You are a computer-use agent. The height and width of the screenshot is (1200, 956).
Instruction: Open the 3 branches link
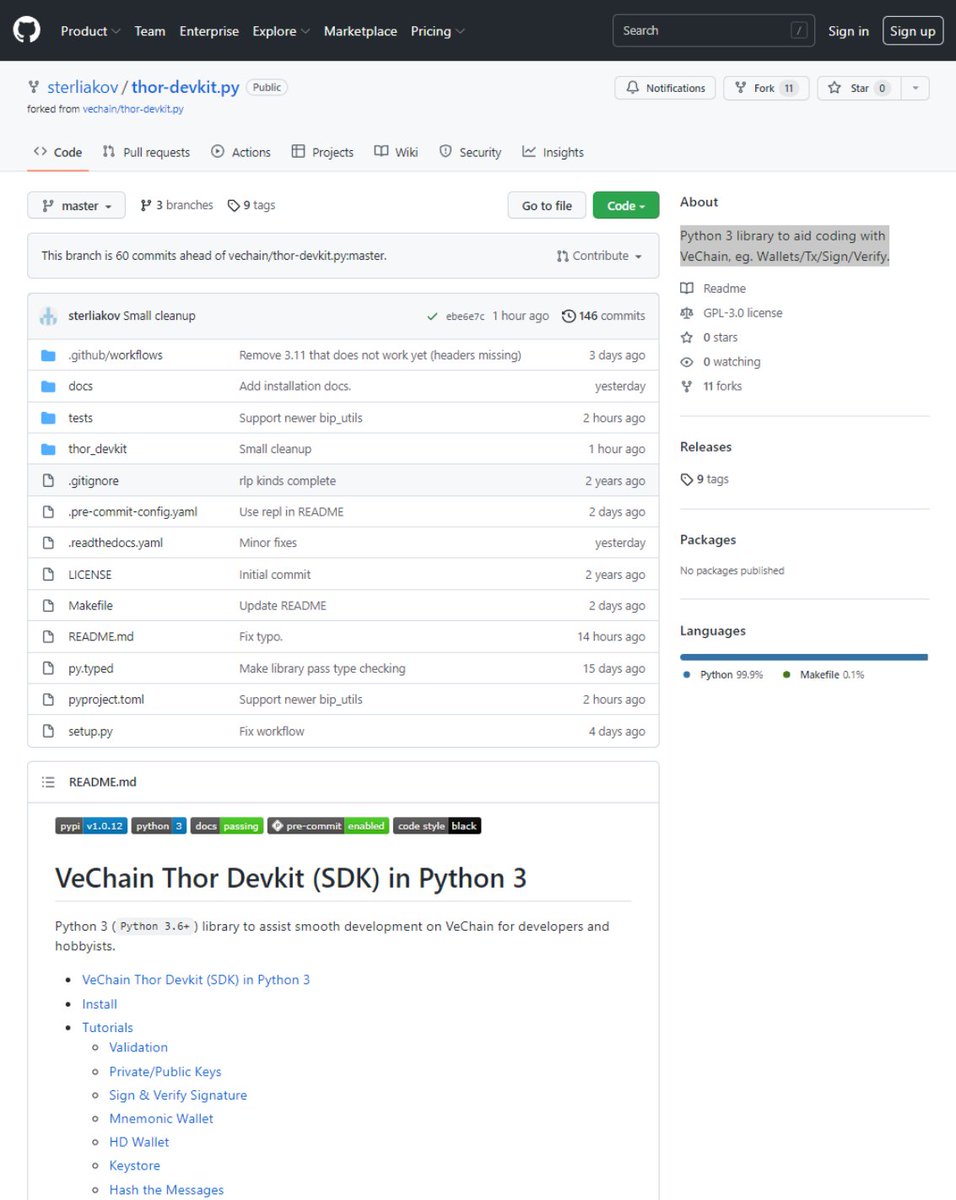click(x=177, y=205)
